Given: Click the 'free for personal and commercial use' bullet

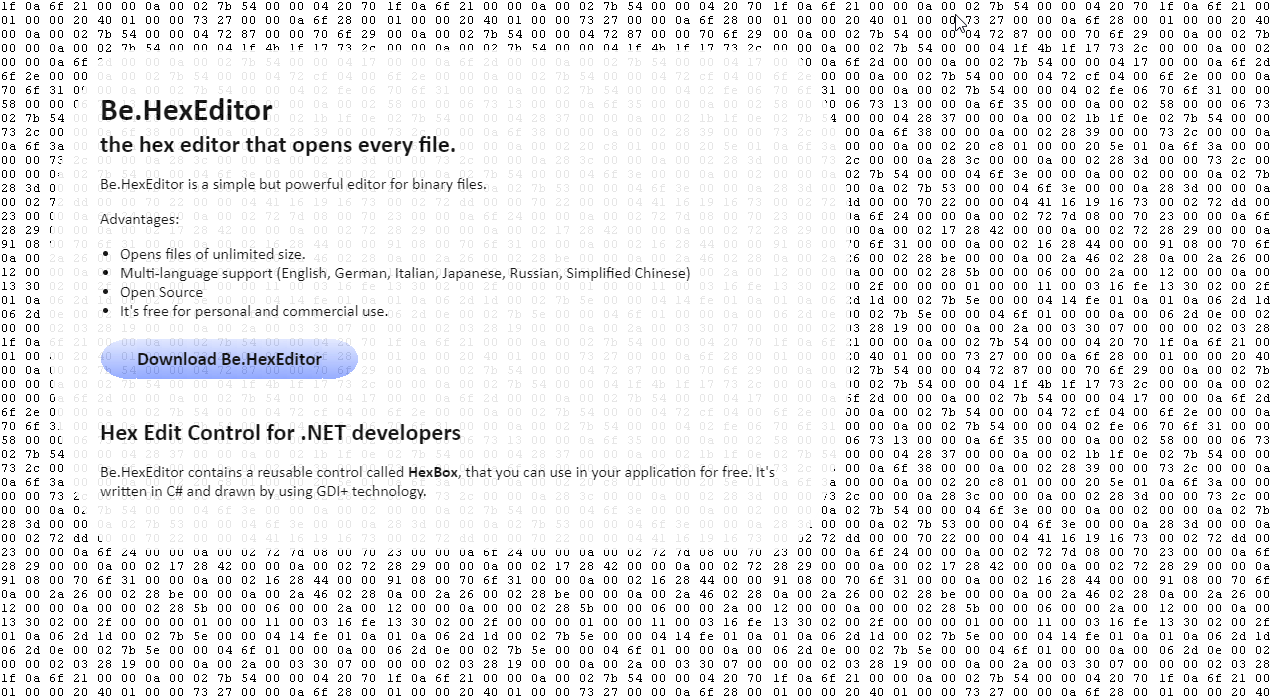Looking at the screenshot, I should point(254,311).
